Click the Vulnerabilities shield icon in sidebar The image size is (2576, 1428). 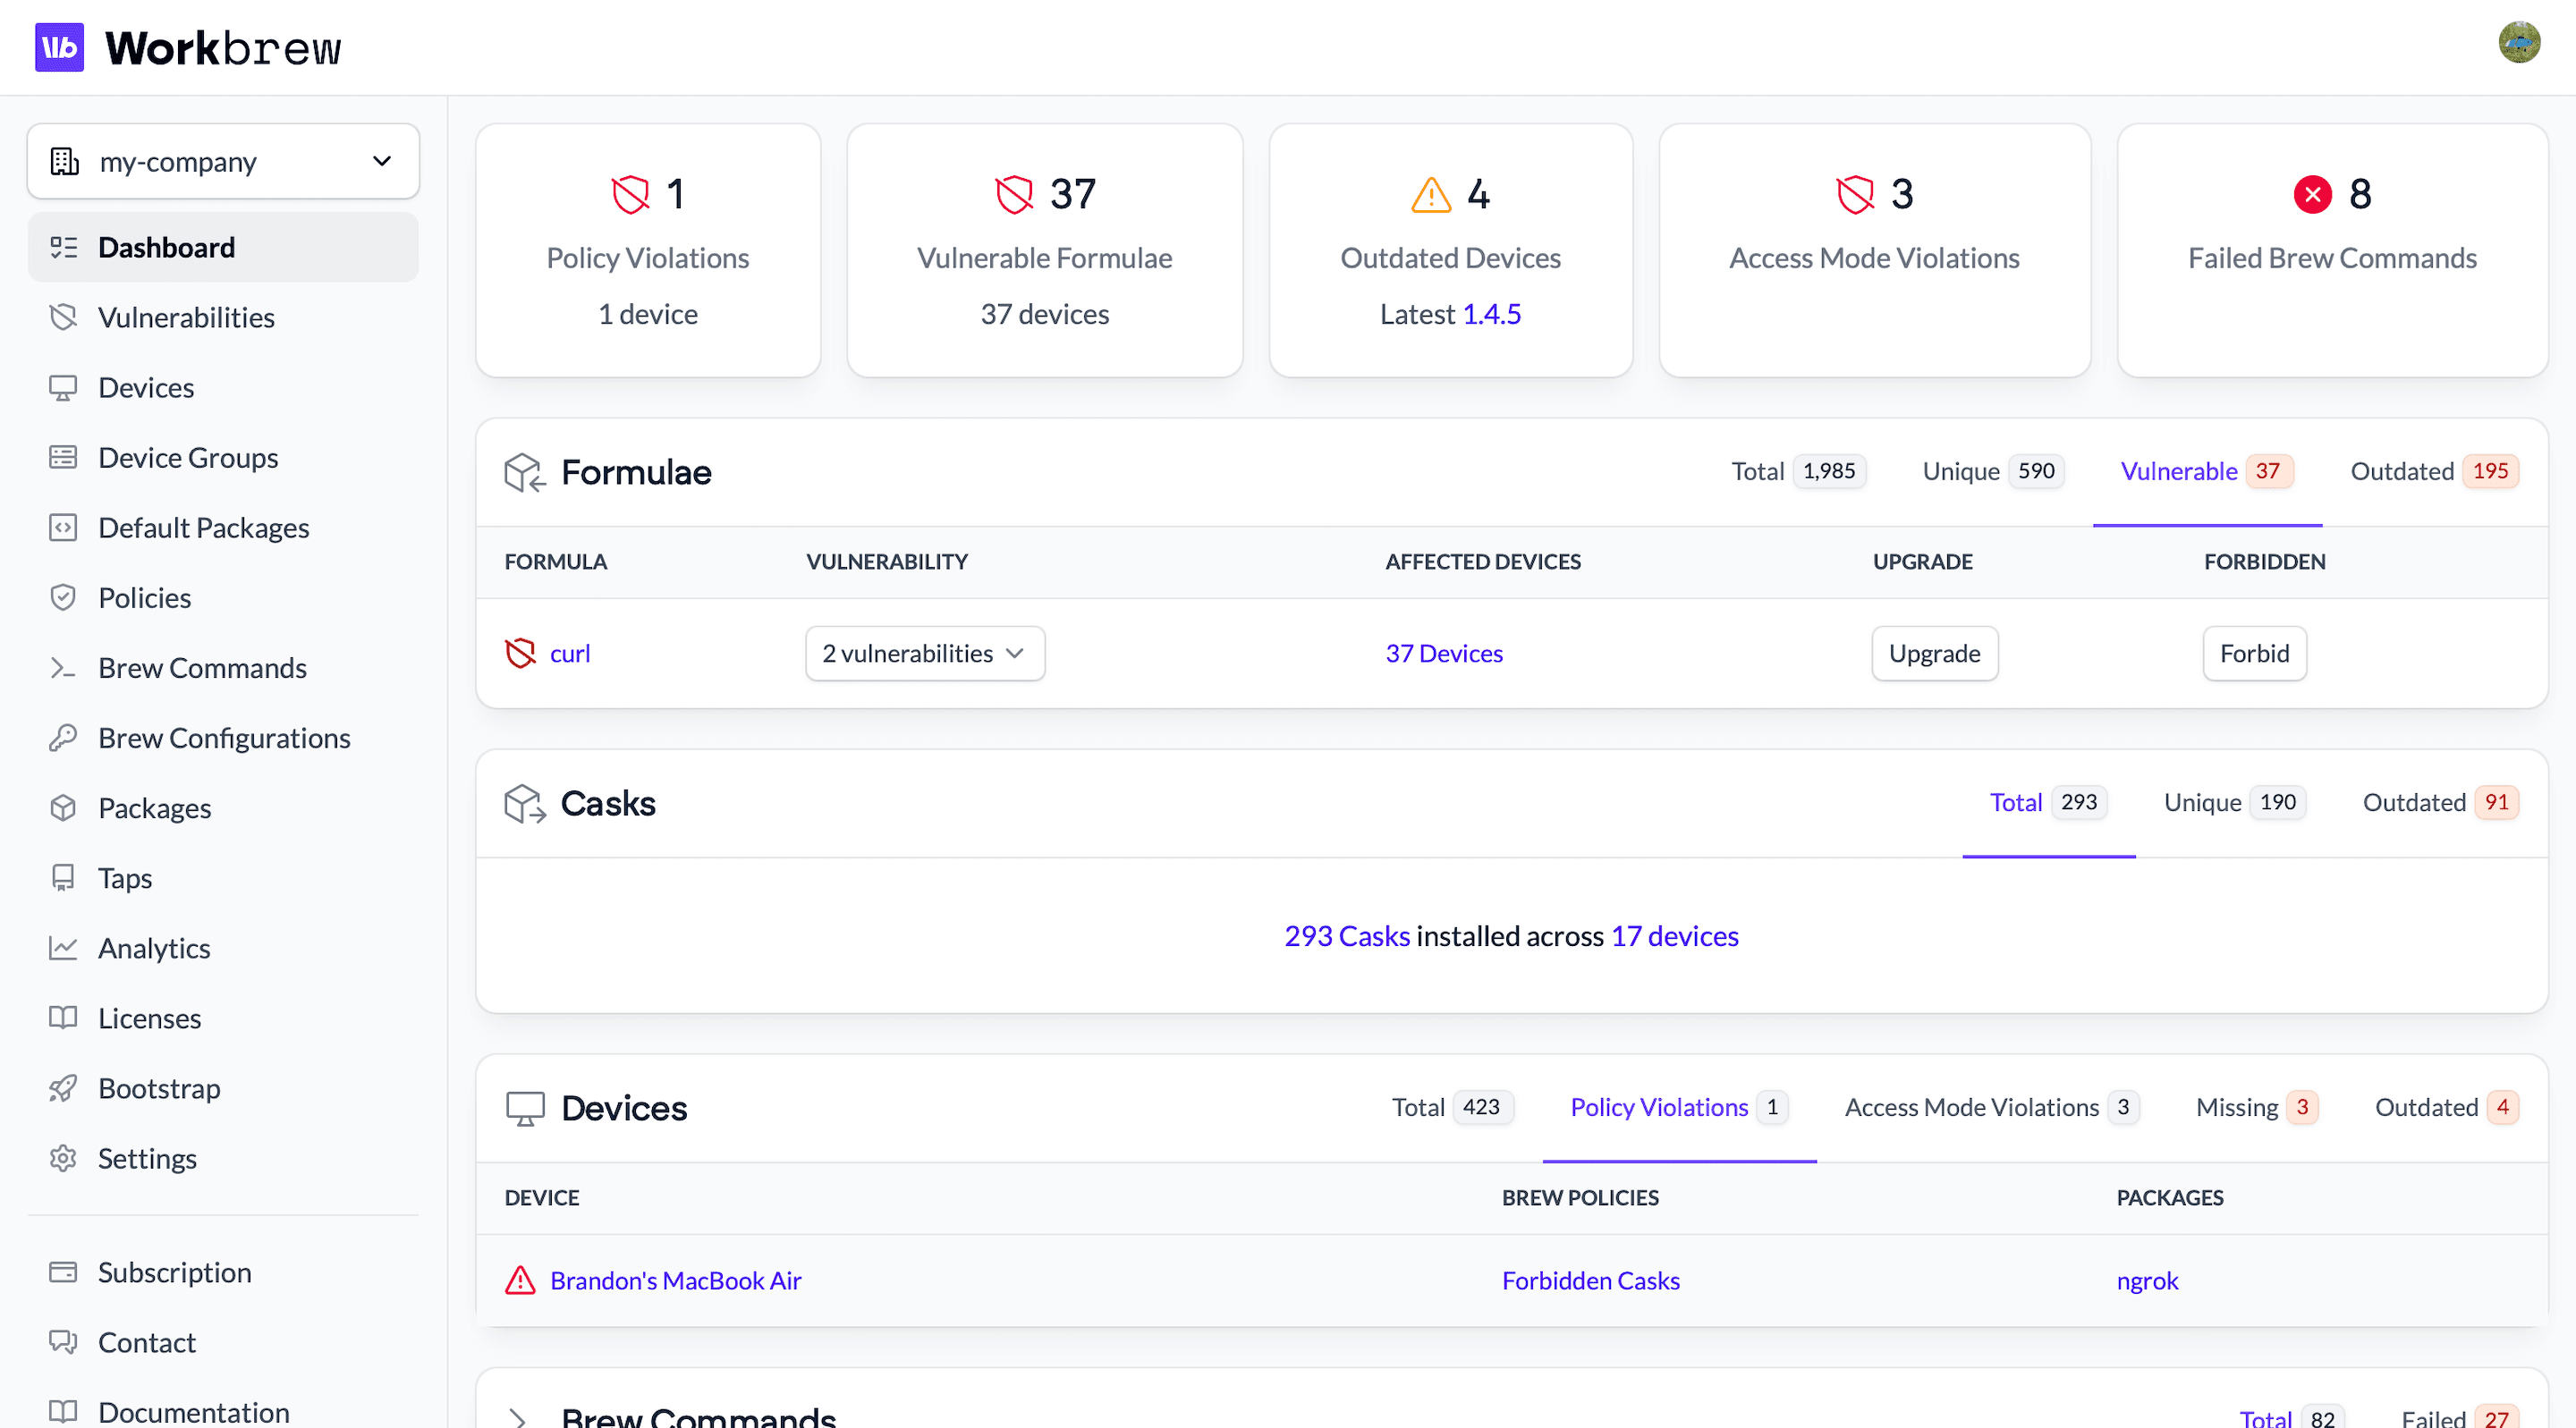pos(63,317)
